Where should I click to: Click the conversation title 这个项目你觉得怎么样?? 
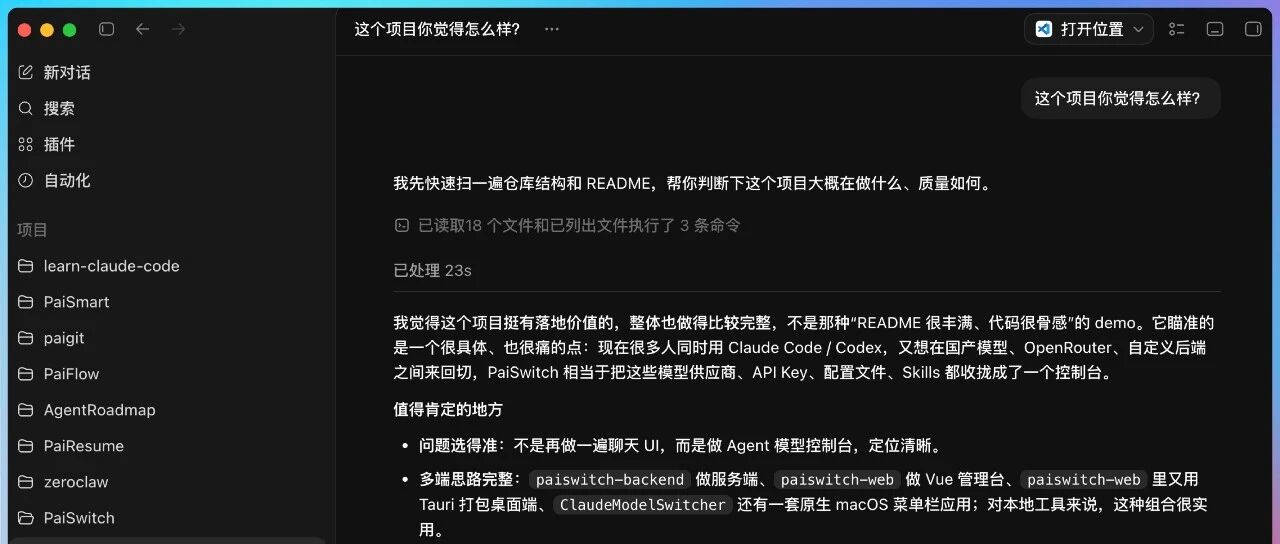tap(437, 29)
